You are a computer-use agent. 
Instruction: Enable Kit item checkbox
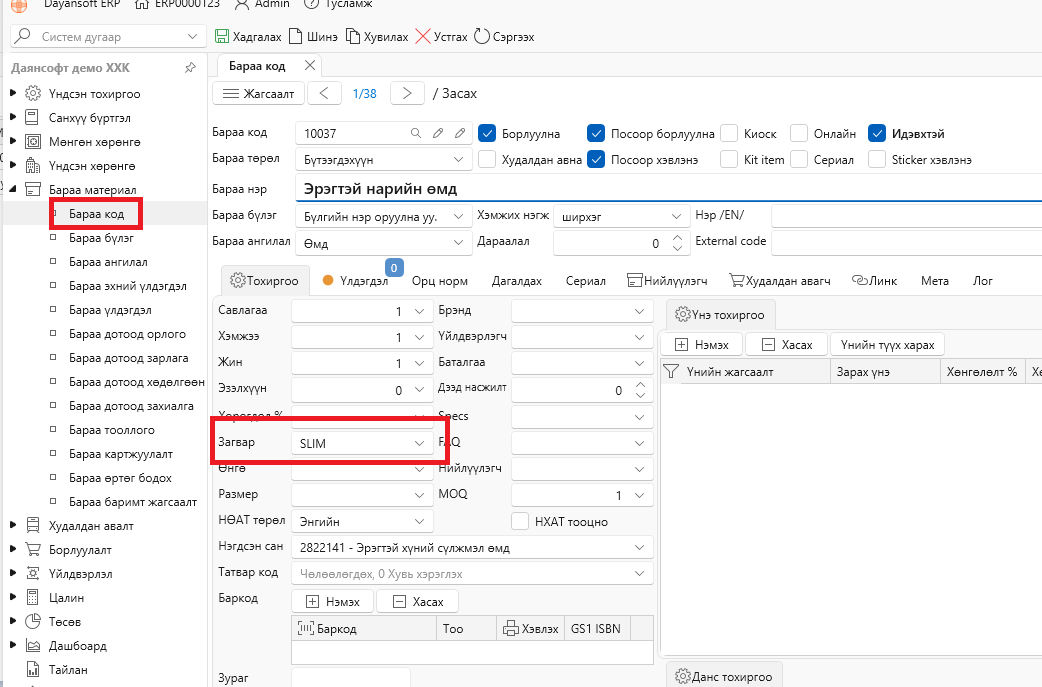(x=729, y=159)
